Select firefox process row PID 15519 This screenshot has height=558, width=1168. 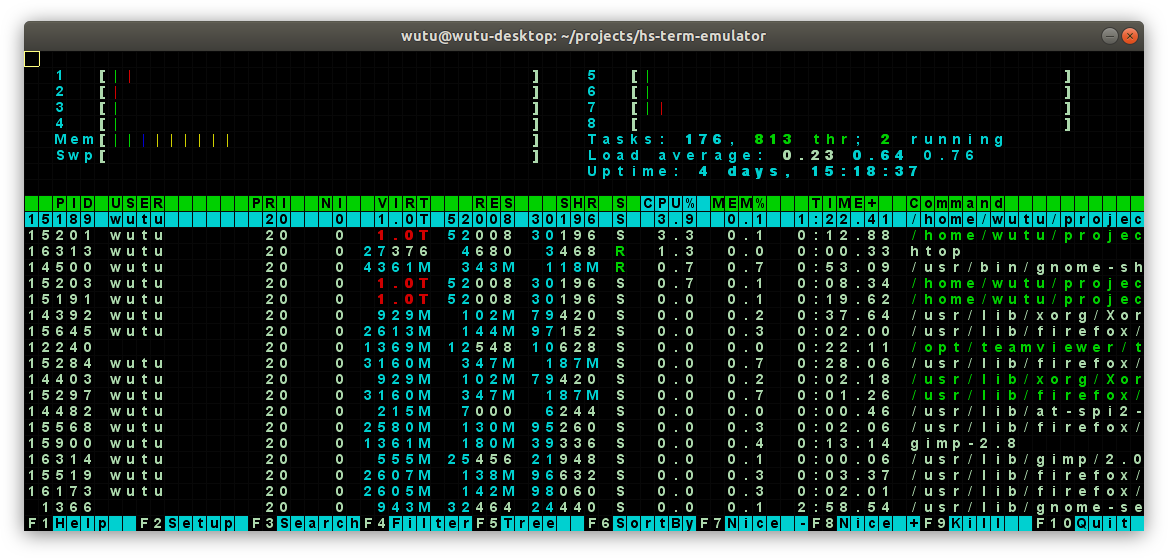point(585,475)
